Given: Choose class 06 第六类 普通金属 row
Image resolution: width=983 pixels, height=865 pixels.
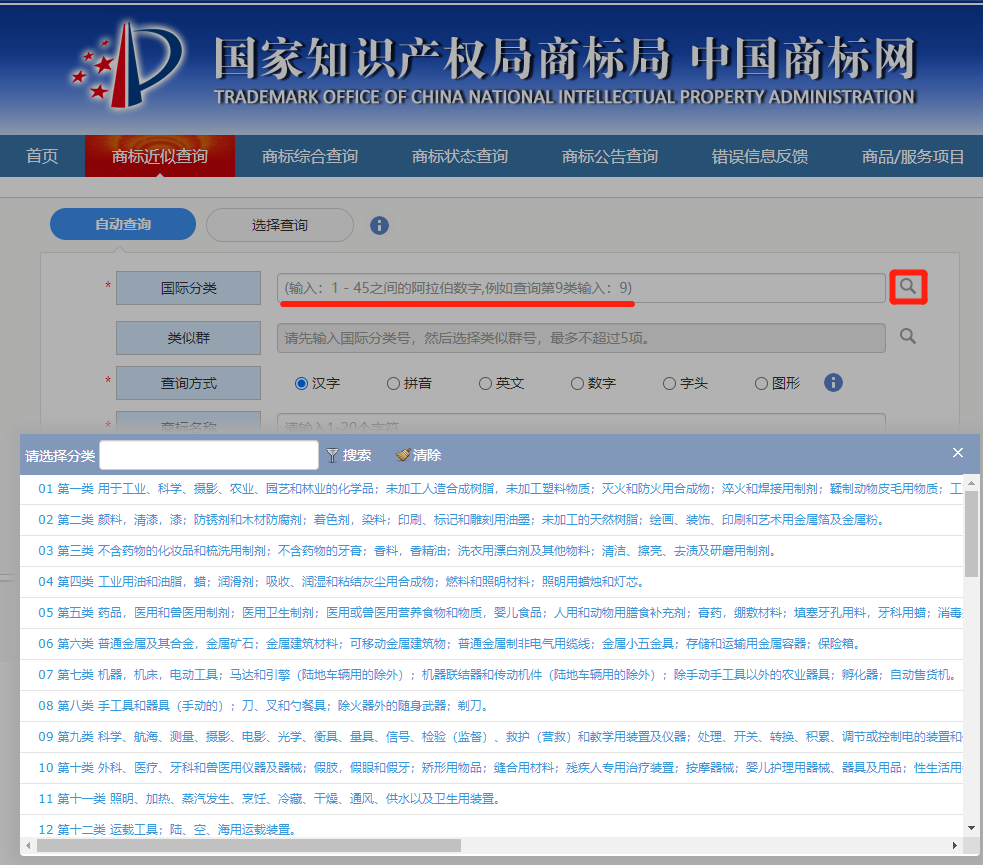Looking at the screenshot, I should click(492, 644).
